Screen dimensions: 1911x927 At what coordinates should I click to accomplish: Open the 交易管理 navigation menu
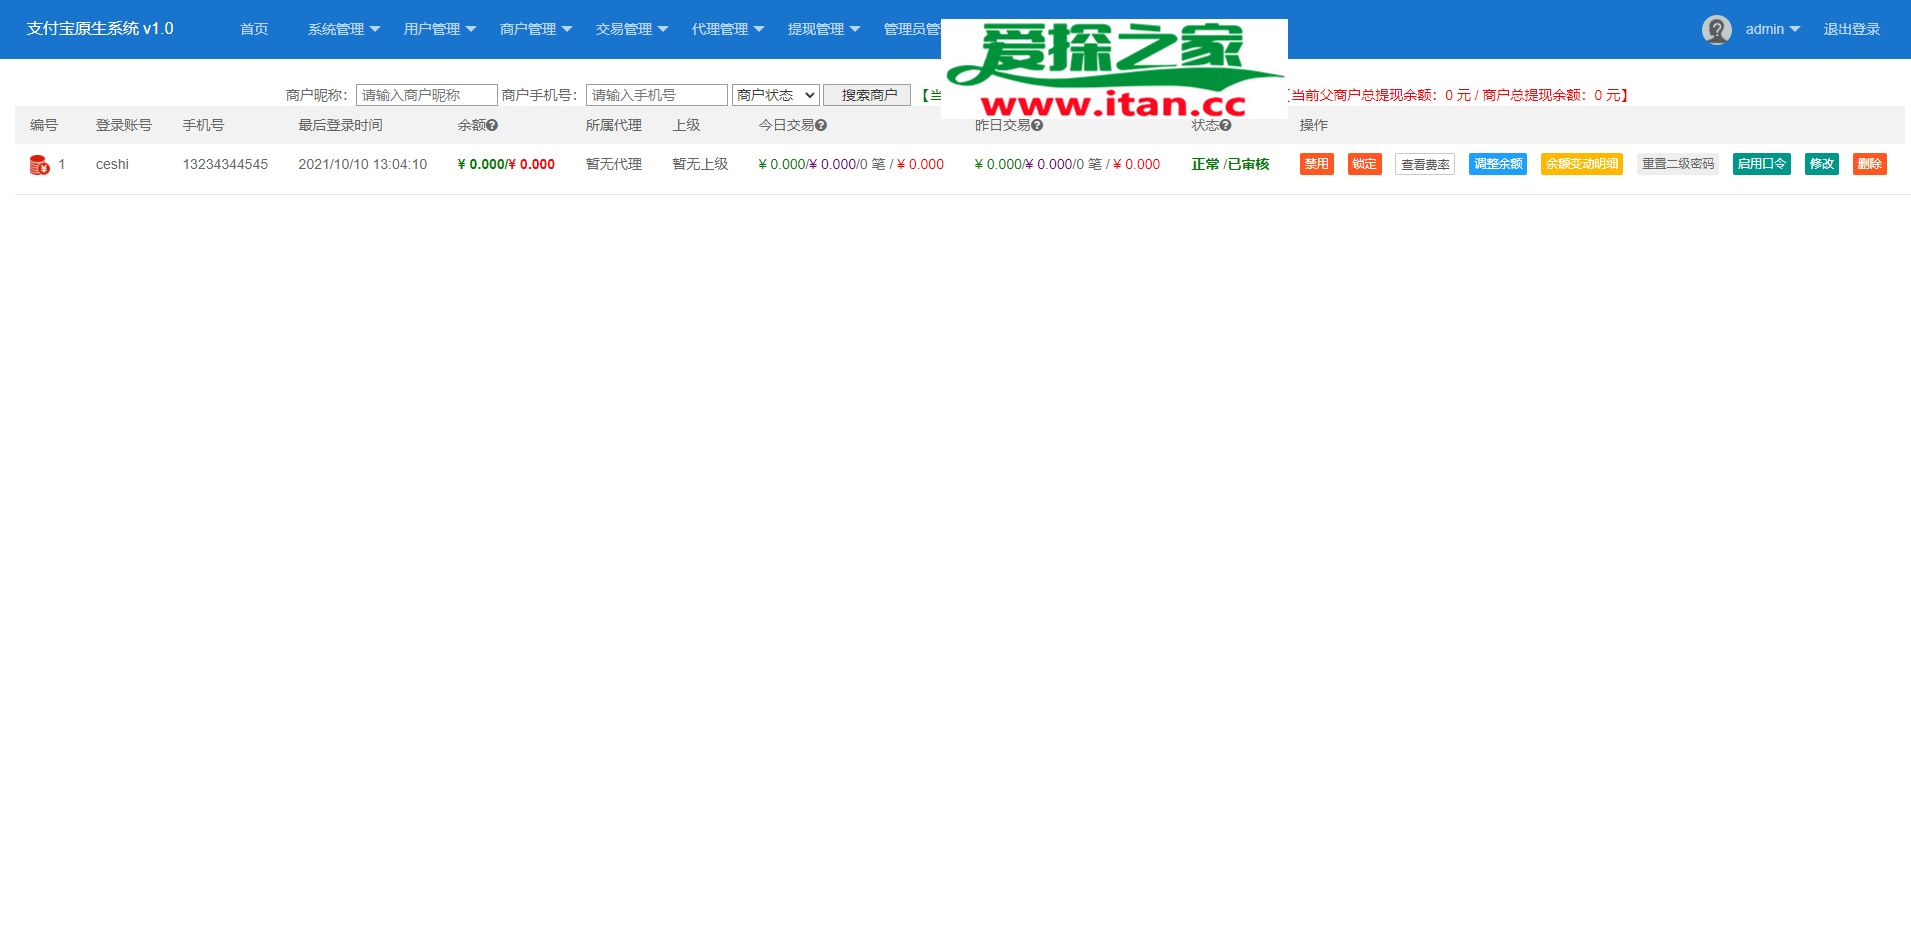click(631, 29)
